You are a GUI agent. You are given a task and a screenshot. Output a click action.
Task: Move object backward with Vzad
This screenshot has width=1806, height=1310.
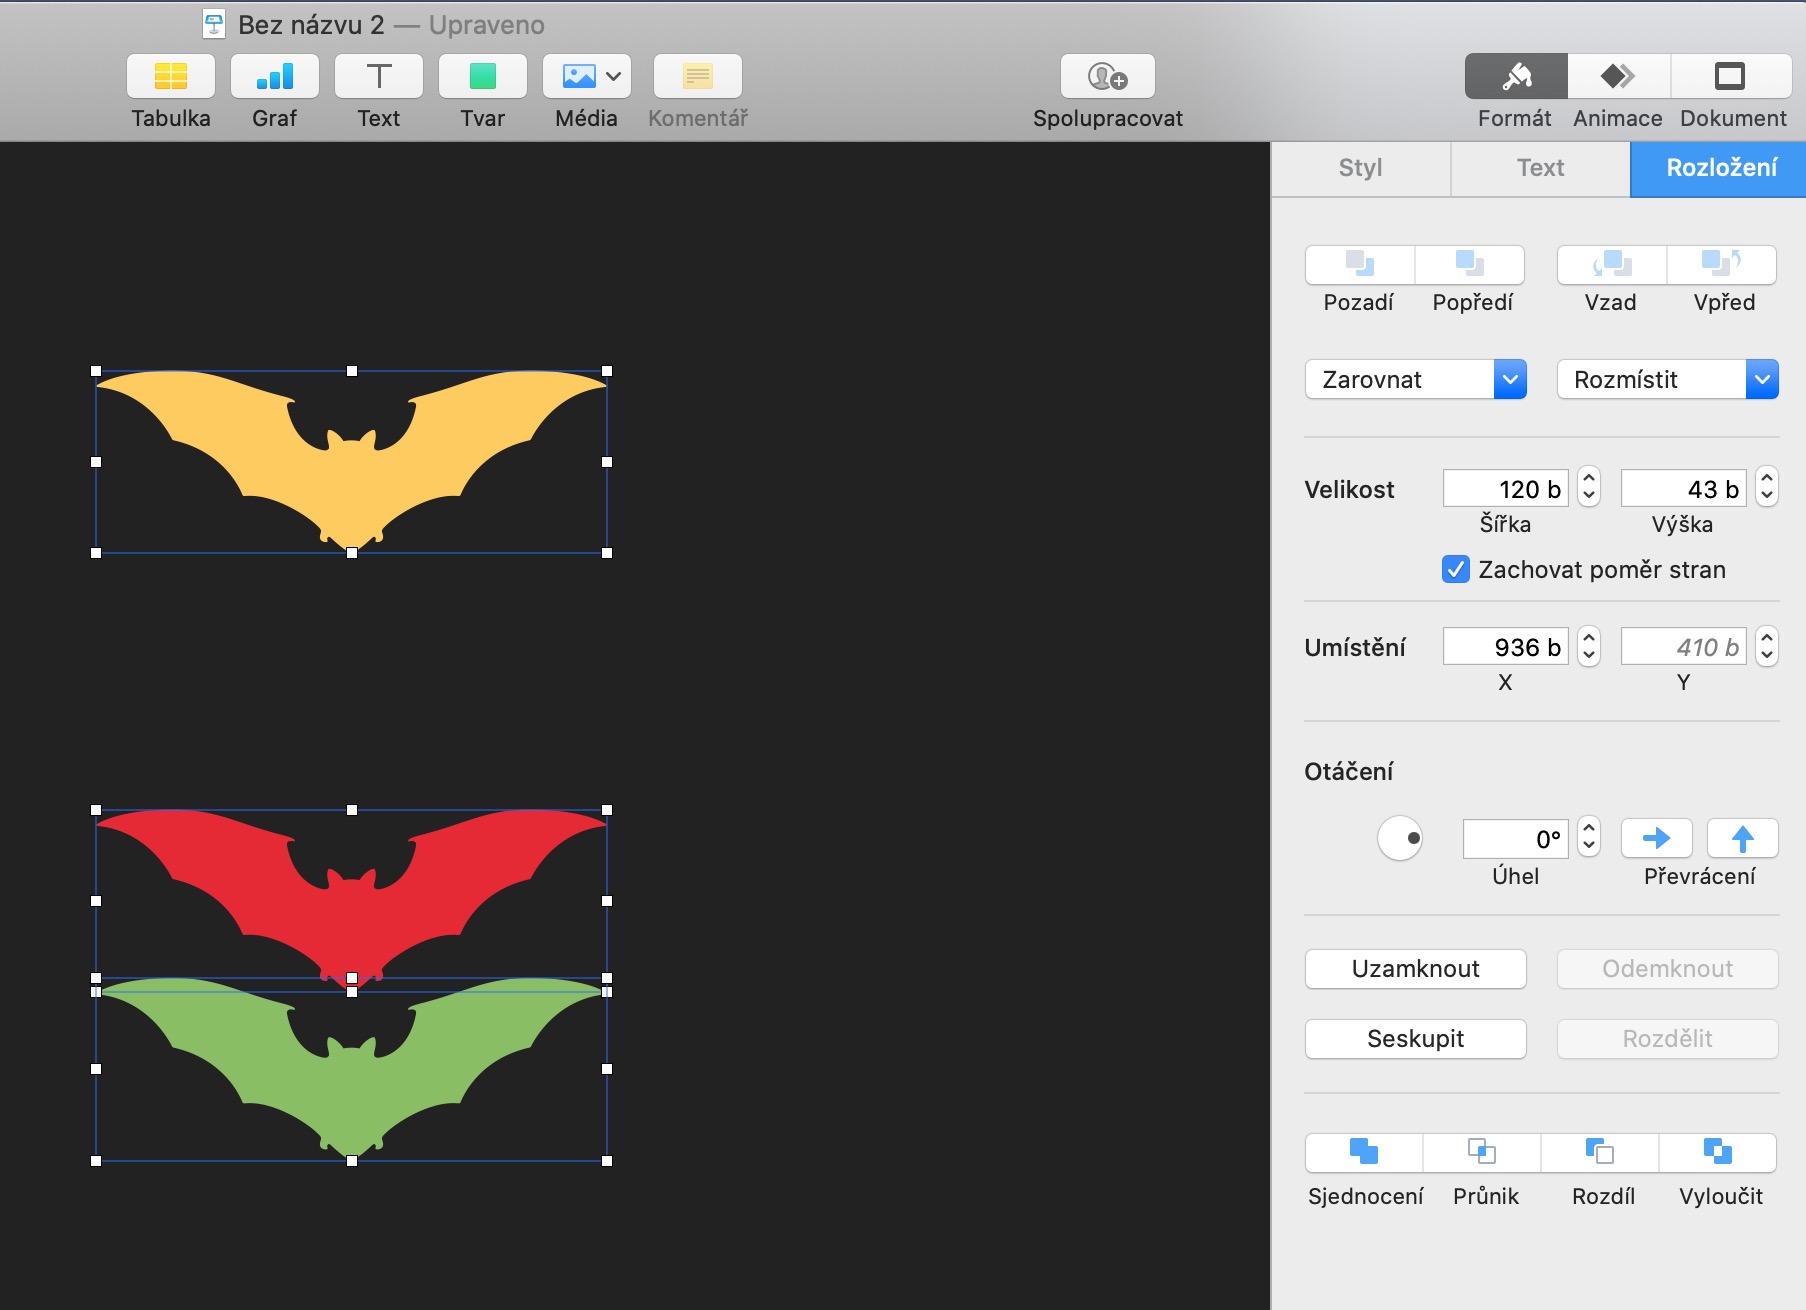[1612, 265]
